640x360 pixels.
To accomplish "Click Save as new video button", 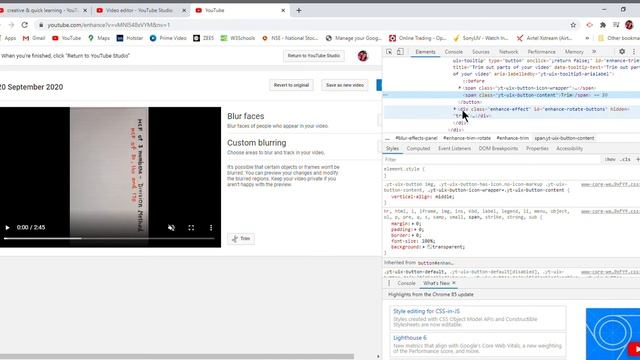I will pos(344,85).
